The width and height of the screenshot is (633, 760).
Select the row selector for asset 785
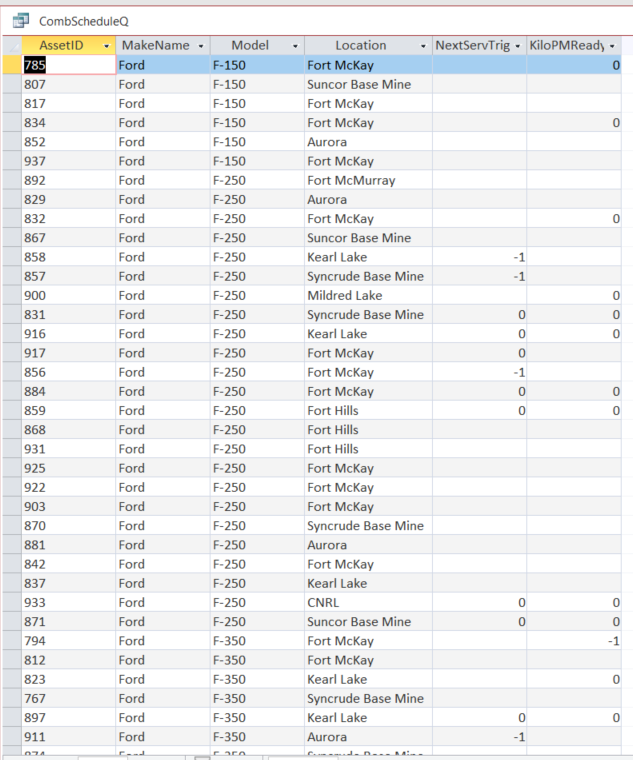(11, 65)
